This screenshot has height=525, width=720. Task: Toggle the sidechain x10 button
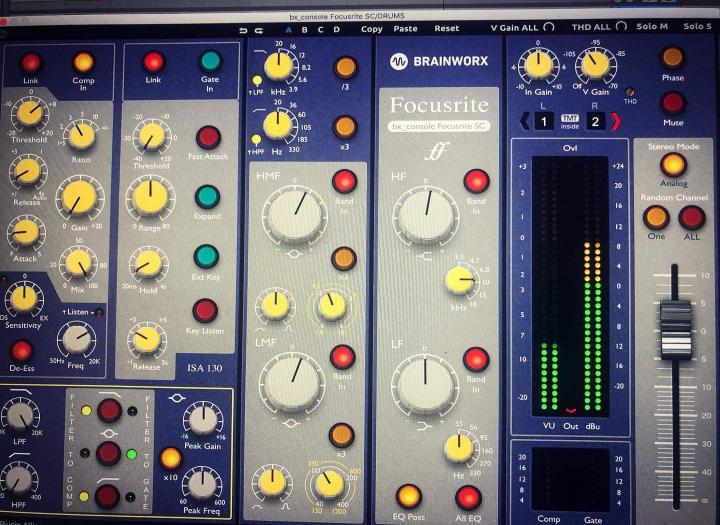170,458
